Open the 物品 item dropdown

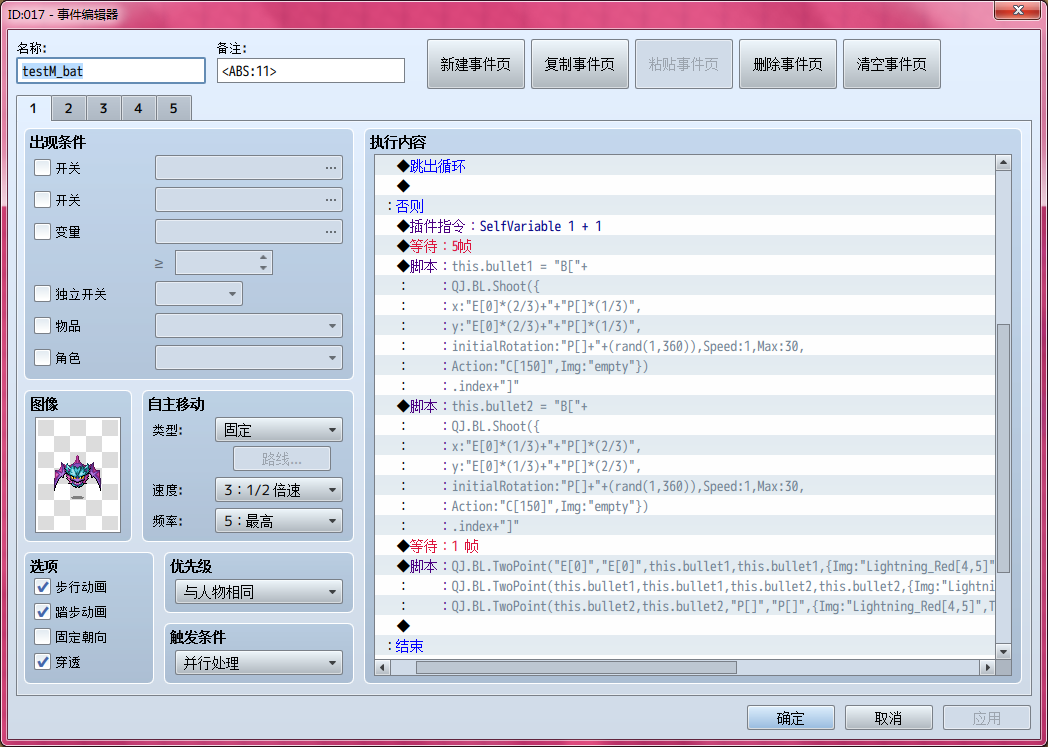(x=249, y=326)
